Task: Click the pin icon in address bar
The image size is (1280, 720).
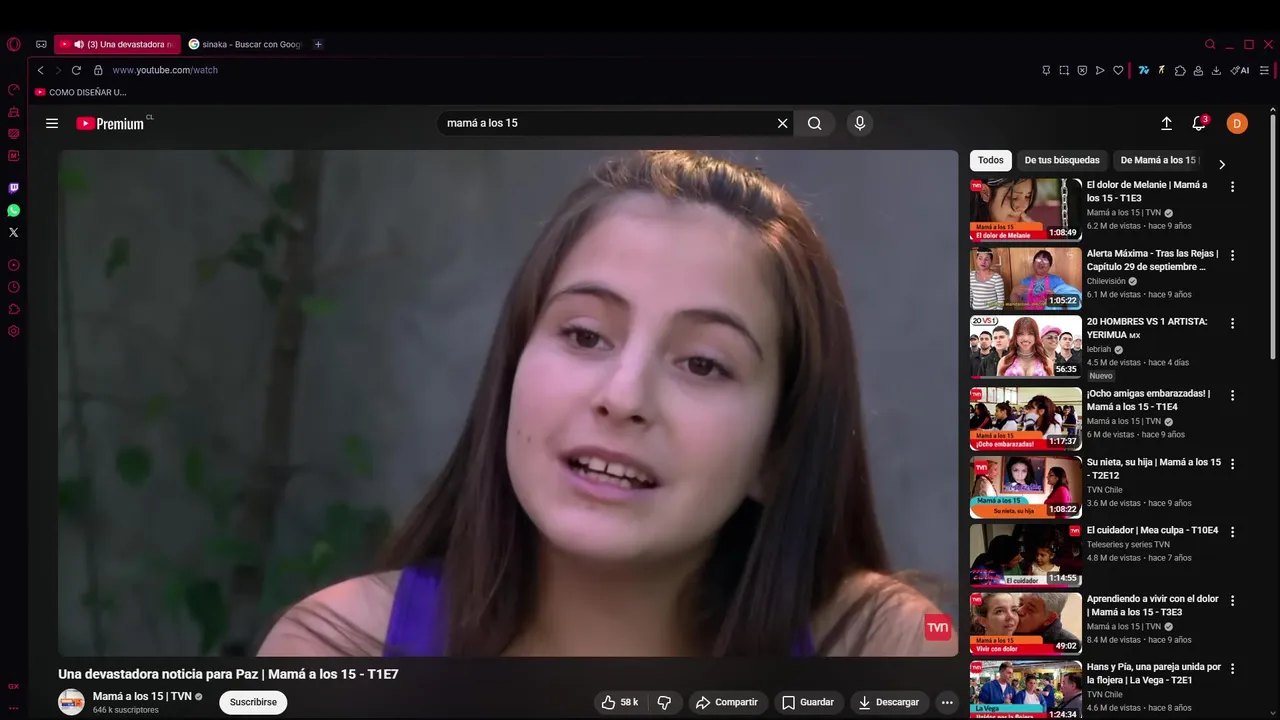Action: pyautogui.click(x=1046, y=70)
